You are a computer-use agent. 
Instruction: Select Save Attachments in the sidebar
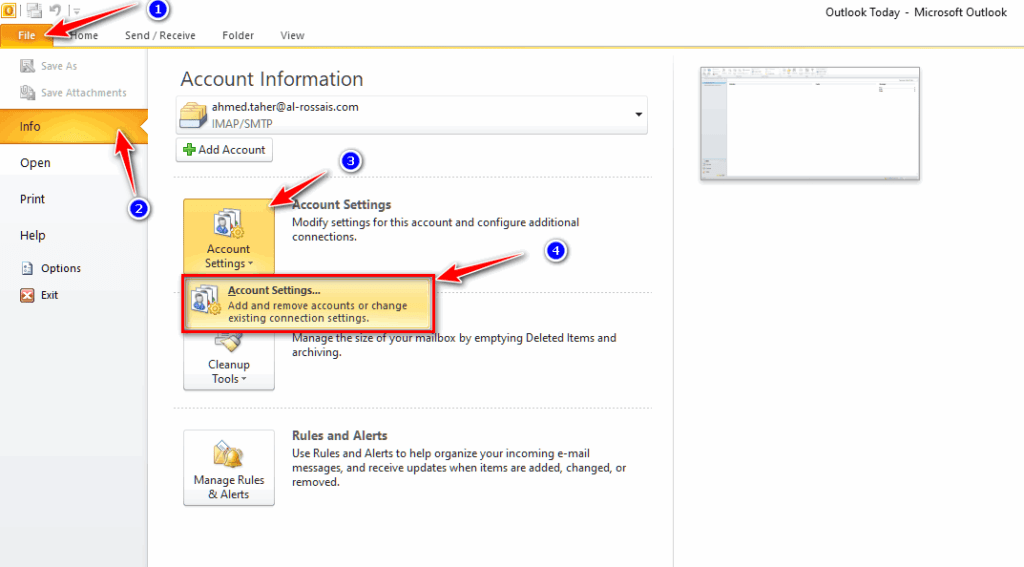(x=83, y=93)
